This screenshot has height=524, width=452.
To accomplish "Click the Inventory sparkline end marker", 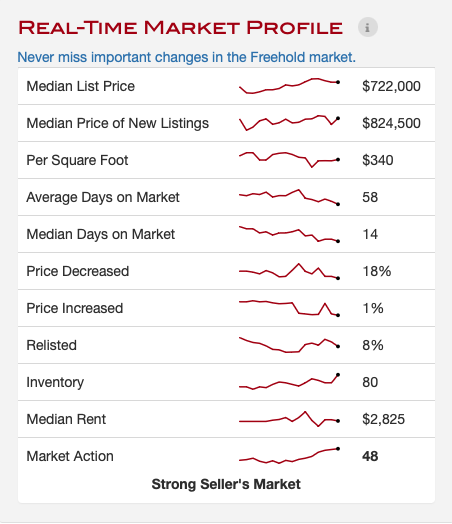I will (x=338, y=375).
